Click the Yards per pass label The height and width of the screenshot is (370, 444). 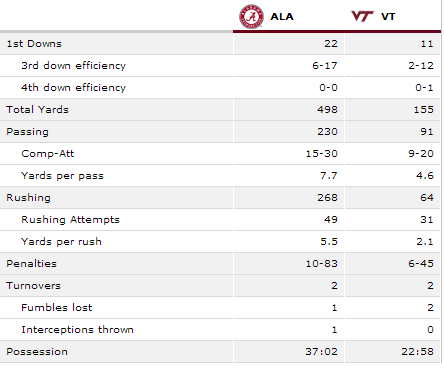62,176
